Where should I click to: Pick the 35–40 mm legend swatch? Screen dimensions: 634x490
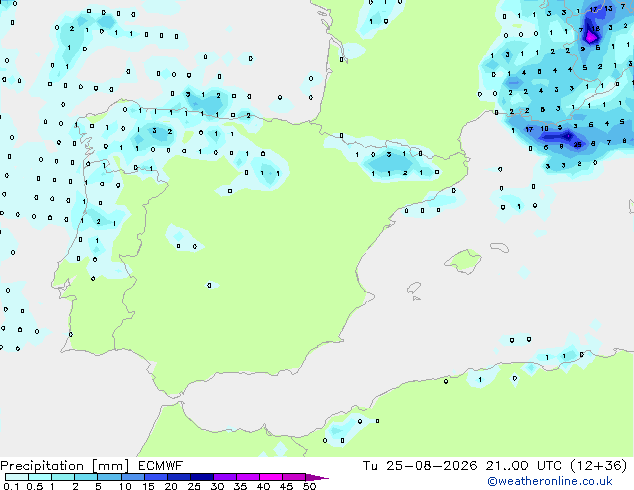pyautogui.click(x=247, y=477)
